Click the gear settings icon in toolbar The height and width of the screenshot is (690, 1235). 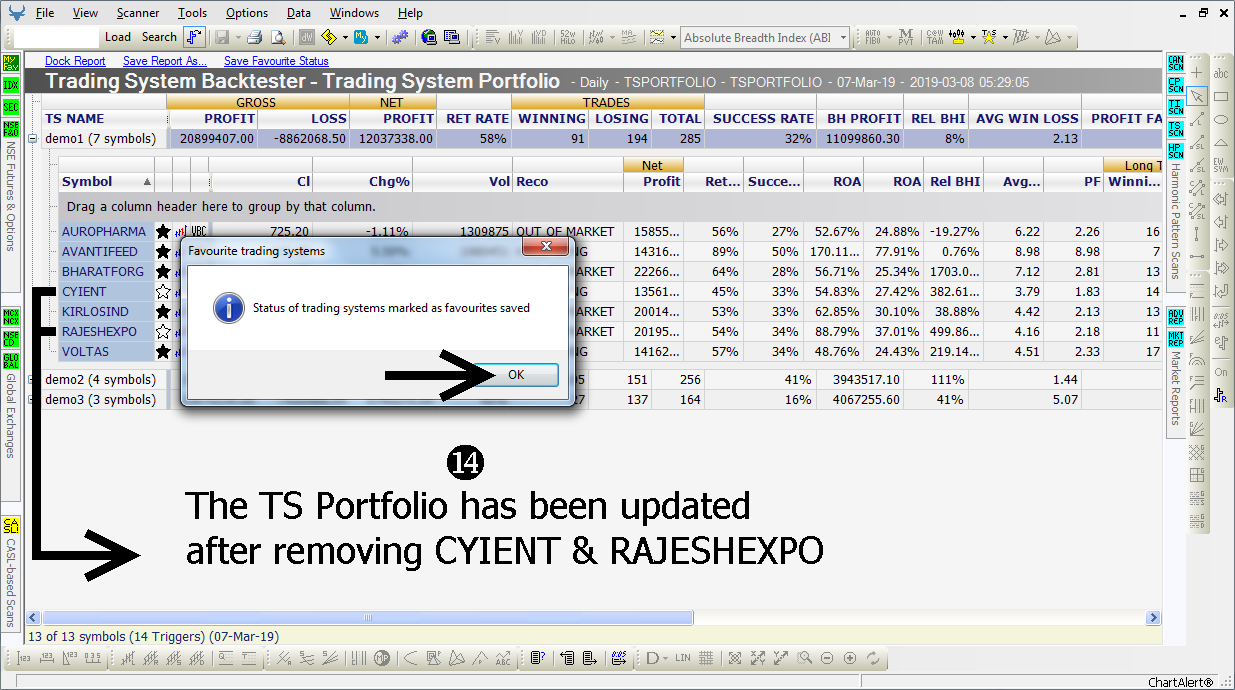400,37
